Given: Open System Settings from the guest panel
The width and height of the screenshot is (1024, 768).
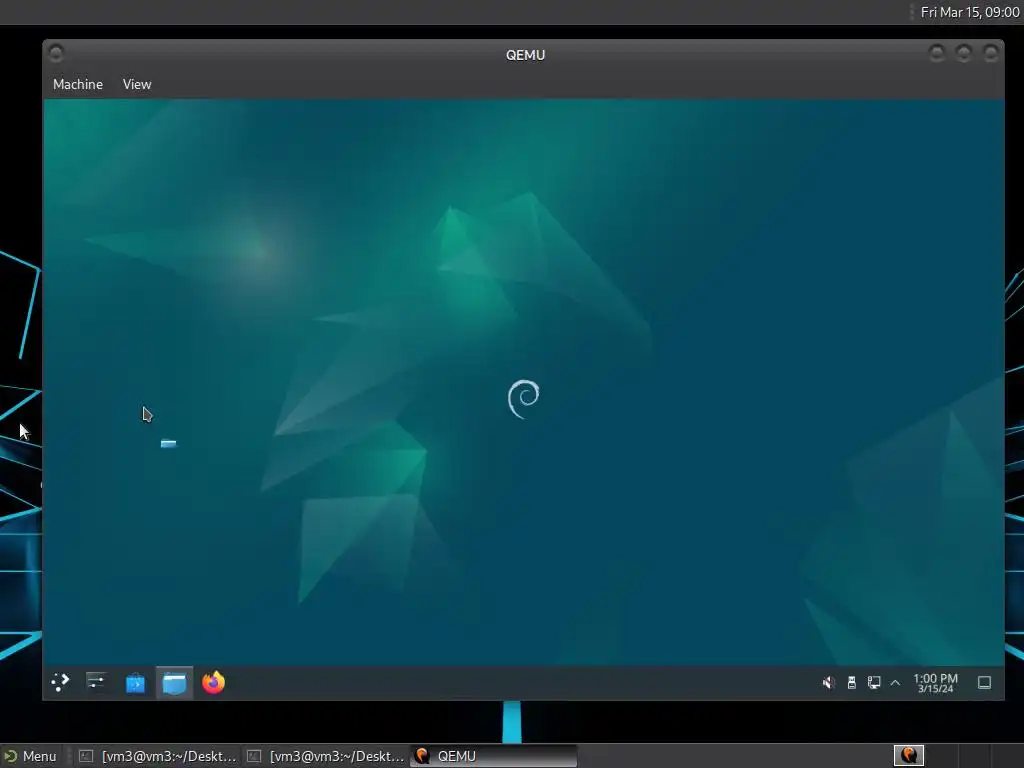Looking at the screenshot, I should tap(96, 682).
